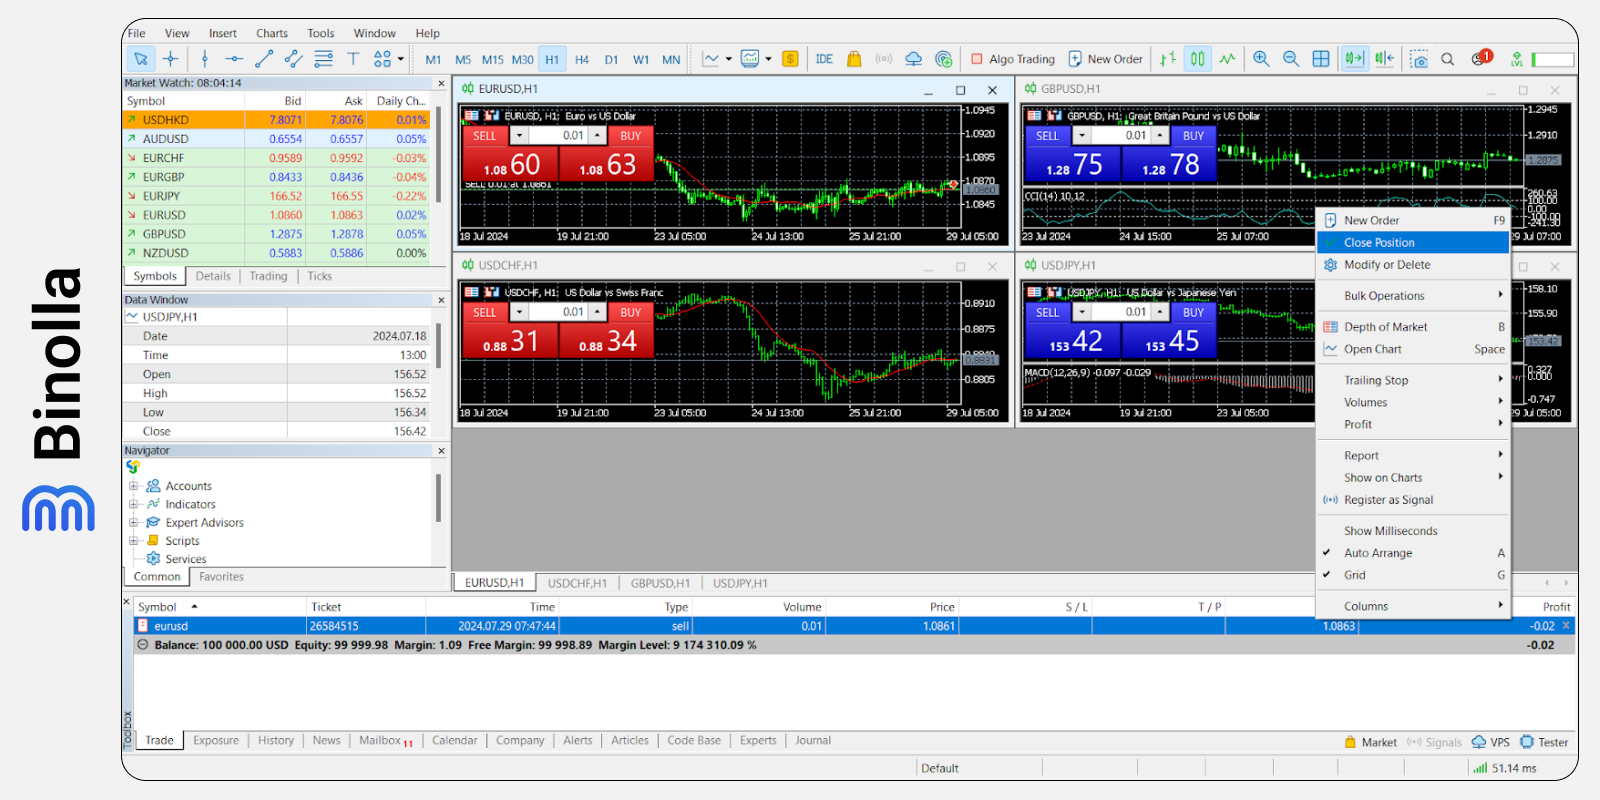Select the equidistant channel tool
The height and width of the screenshot is (800, 1600).
pos(293,59)
